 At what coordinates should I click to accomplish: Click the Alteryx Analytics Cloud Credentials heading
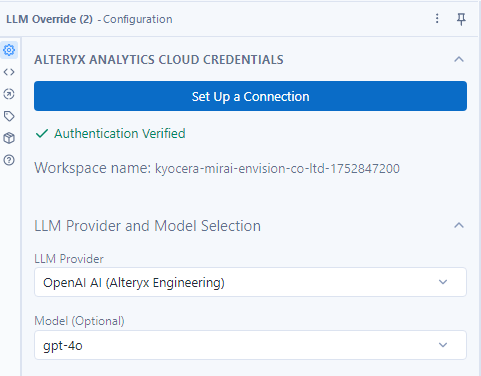click(x=159, y=60)
